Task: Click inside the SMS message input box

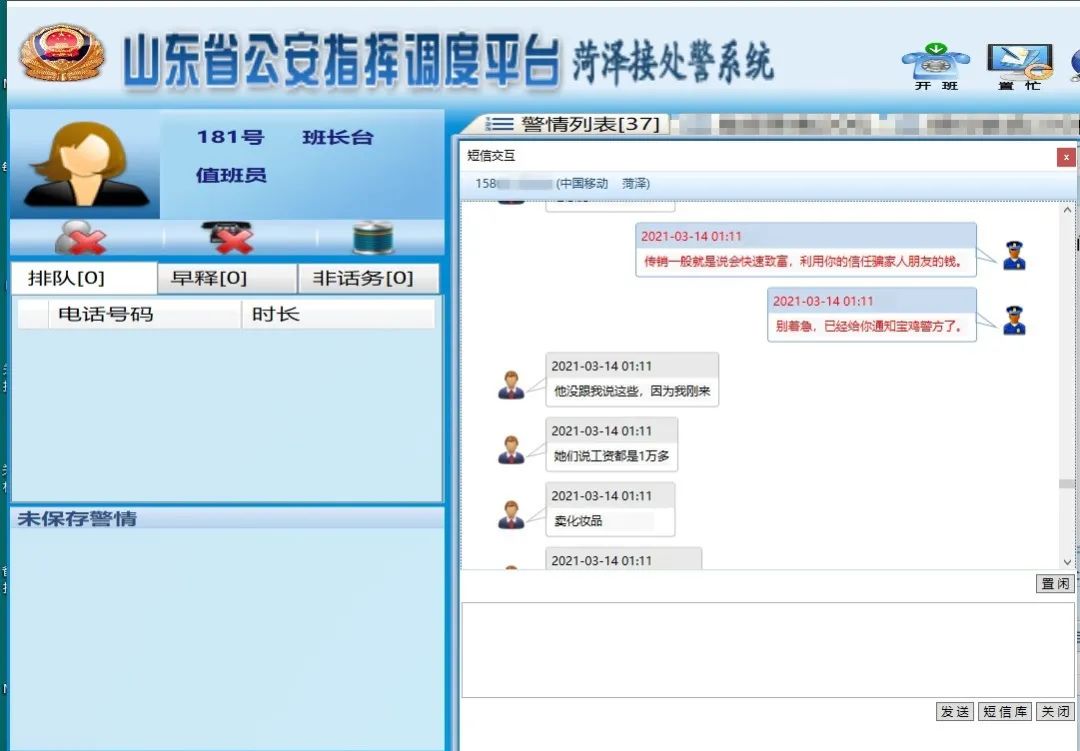Action: click(x=767, y=650)
